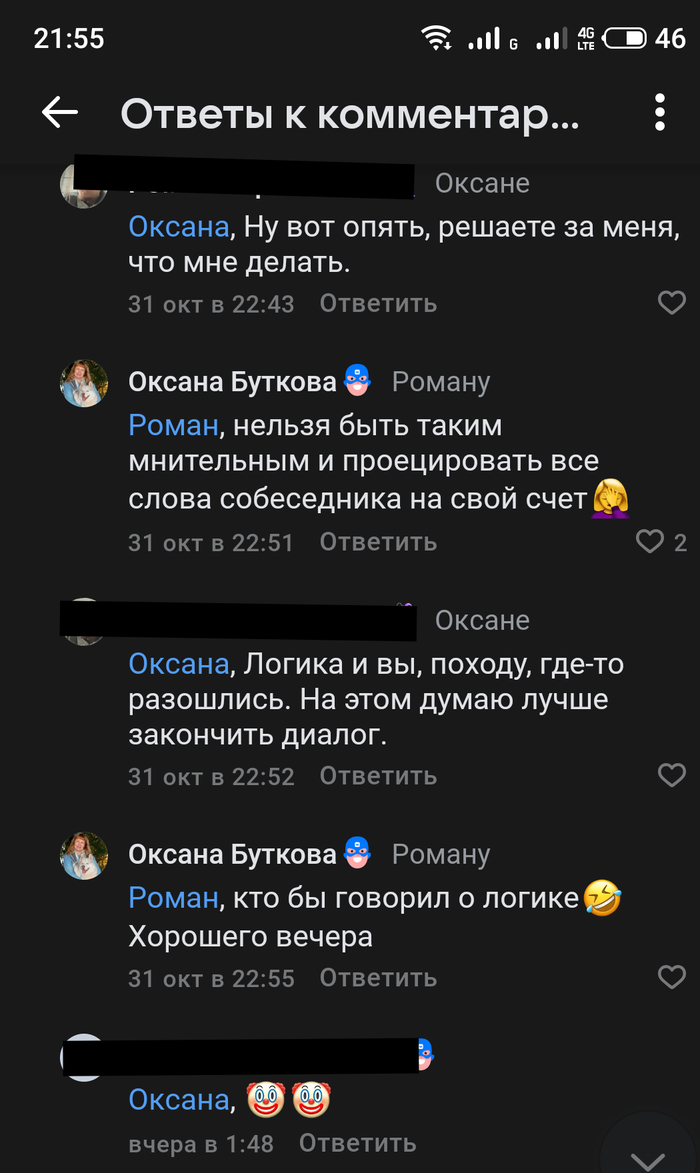This screenshot has width=700, height=1173.
Task: Reply to Oksana's 22:51 comment
Action: (378, 542)
